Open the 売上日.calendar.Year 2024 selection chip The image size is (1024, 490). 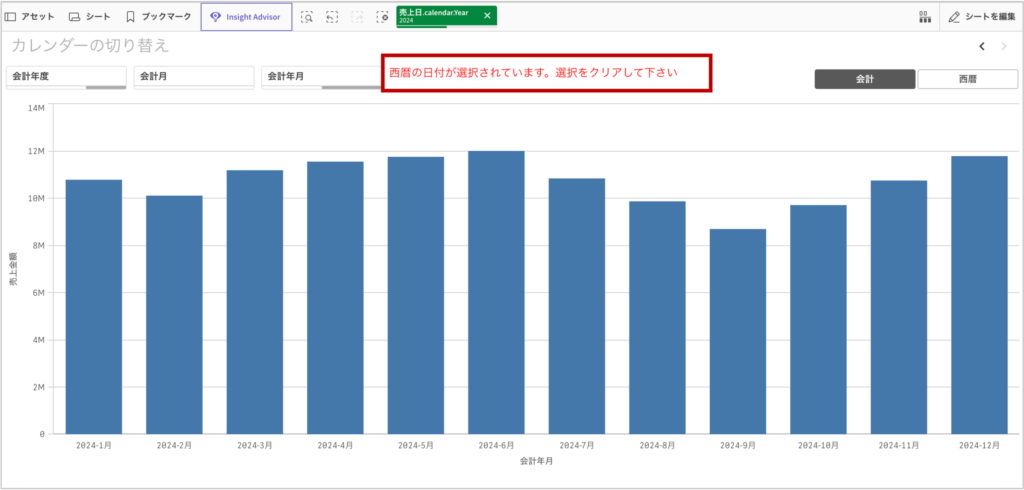click(x=436, y=16)
